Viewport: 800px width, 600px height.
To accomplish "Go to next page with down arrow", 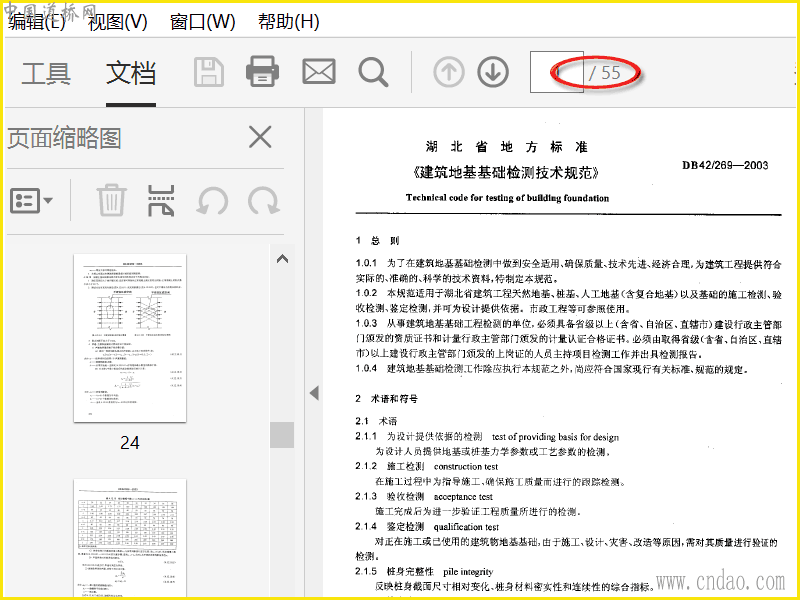I will click(x=493, y=72).
